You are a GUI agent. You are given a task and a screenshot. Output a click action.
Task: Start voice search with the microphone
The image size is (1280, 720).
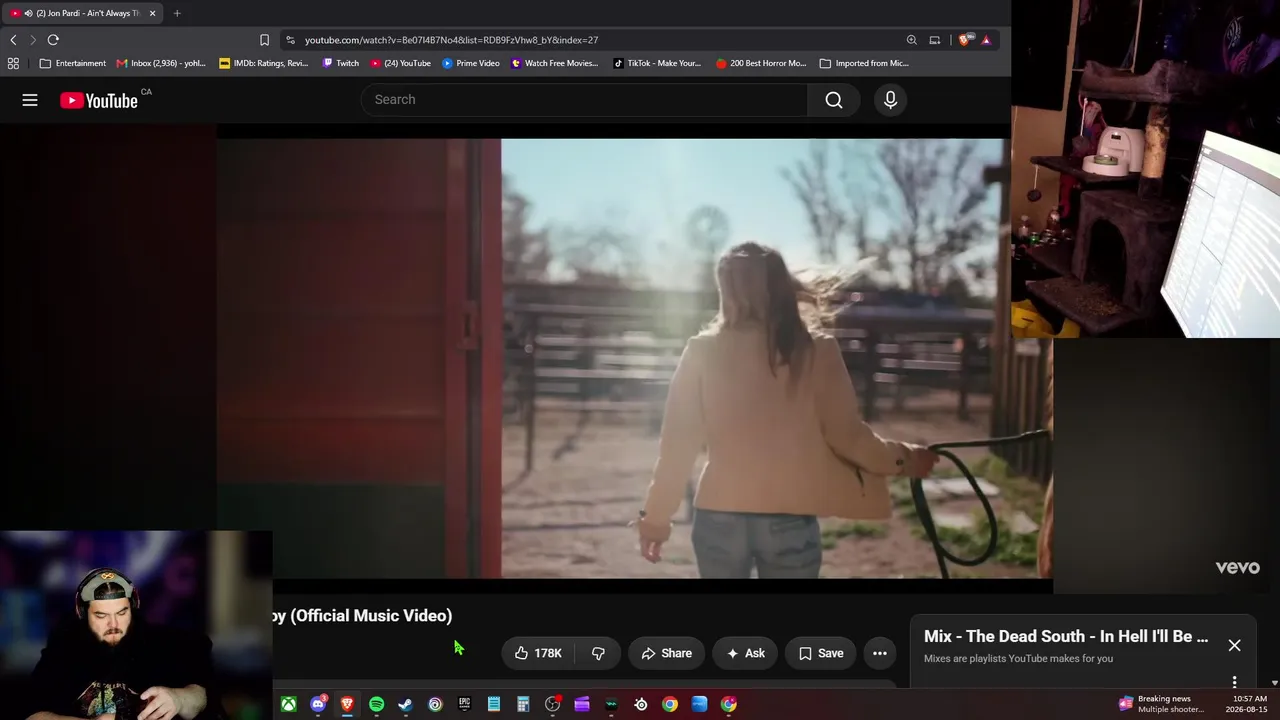click(890, 100)
